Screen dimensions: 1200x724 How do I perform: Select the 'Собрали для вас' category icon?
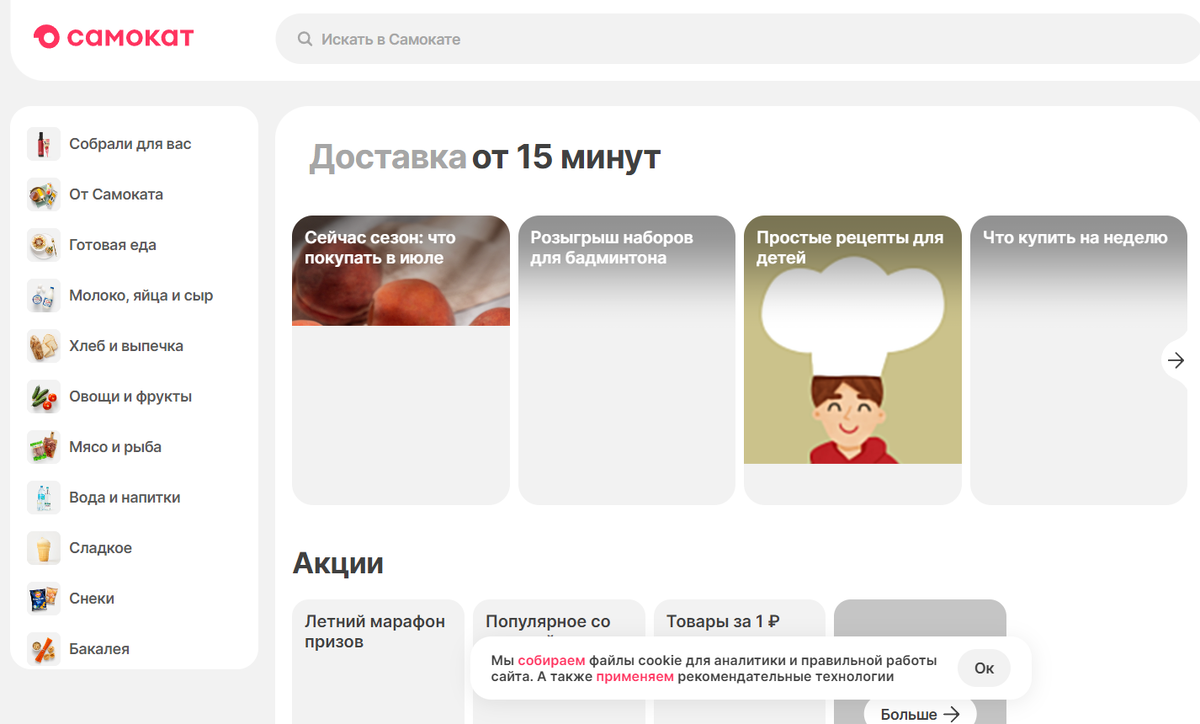[44, 143]
